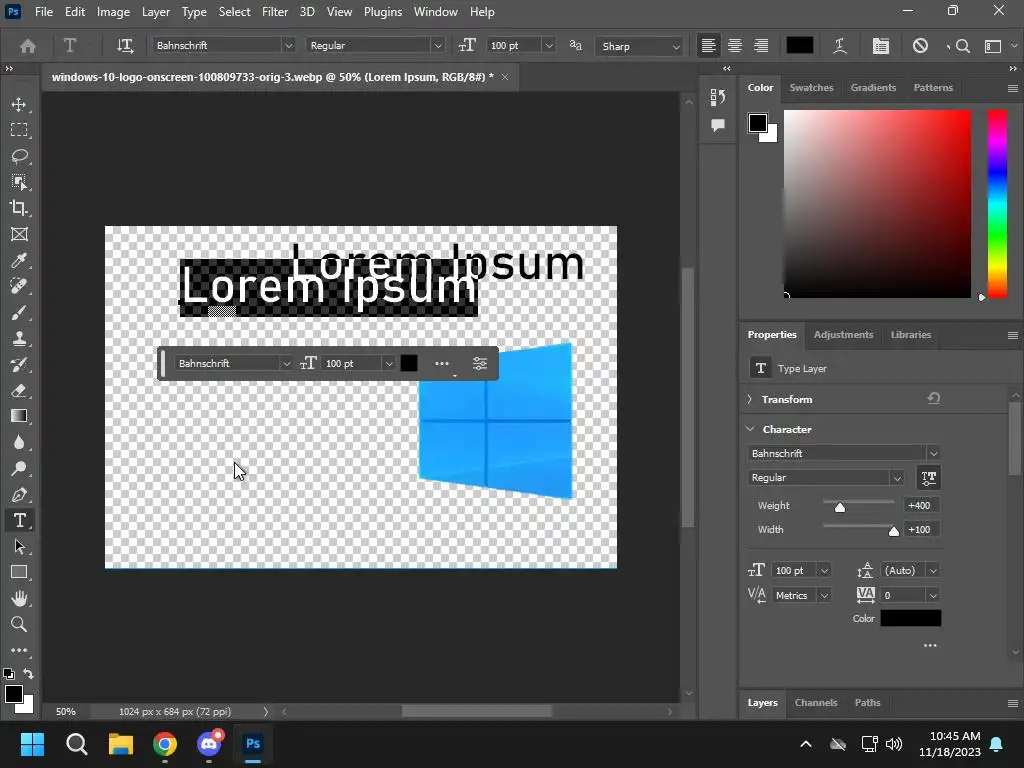
Task: Click the hue spectrum slider
Action: pyautogui.click(x=997, y=204)
